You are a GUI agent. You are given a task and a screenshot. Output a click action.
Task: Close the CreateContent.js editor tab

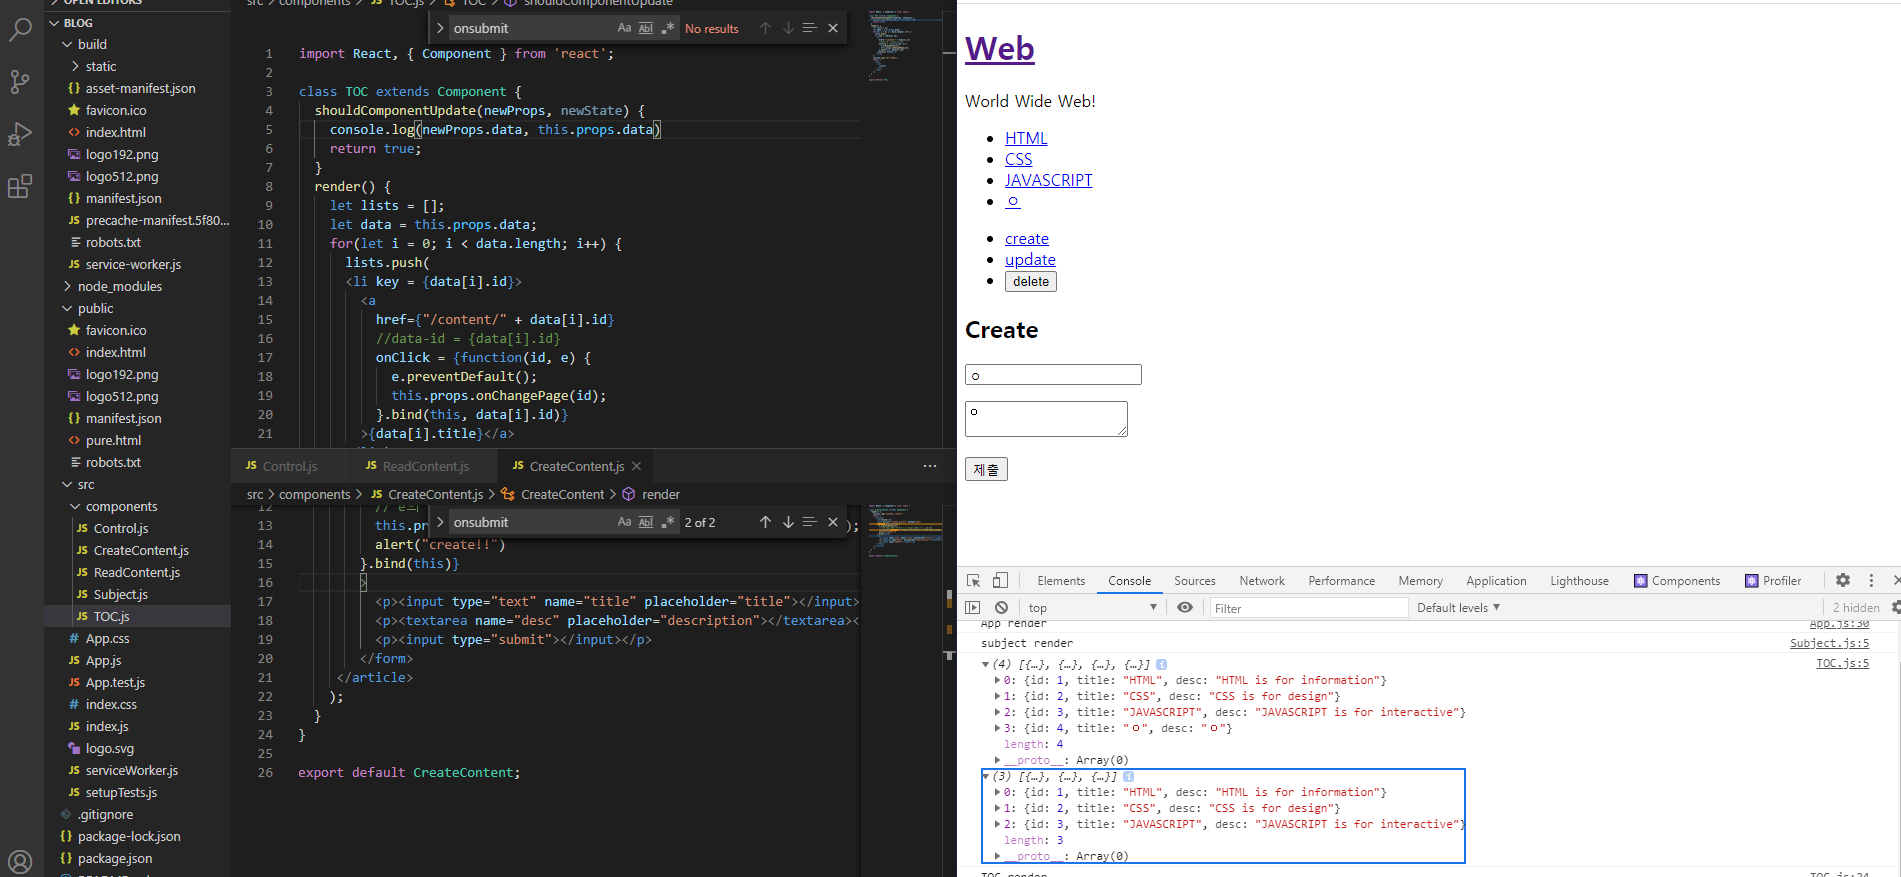point(636,466)
